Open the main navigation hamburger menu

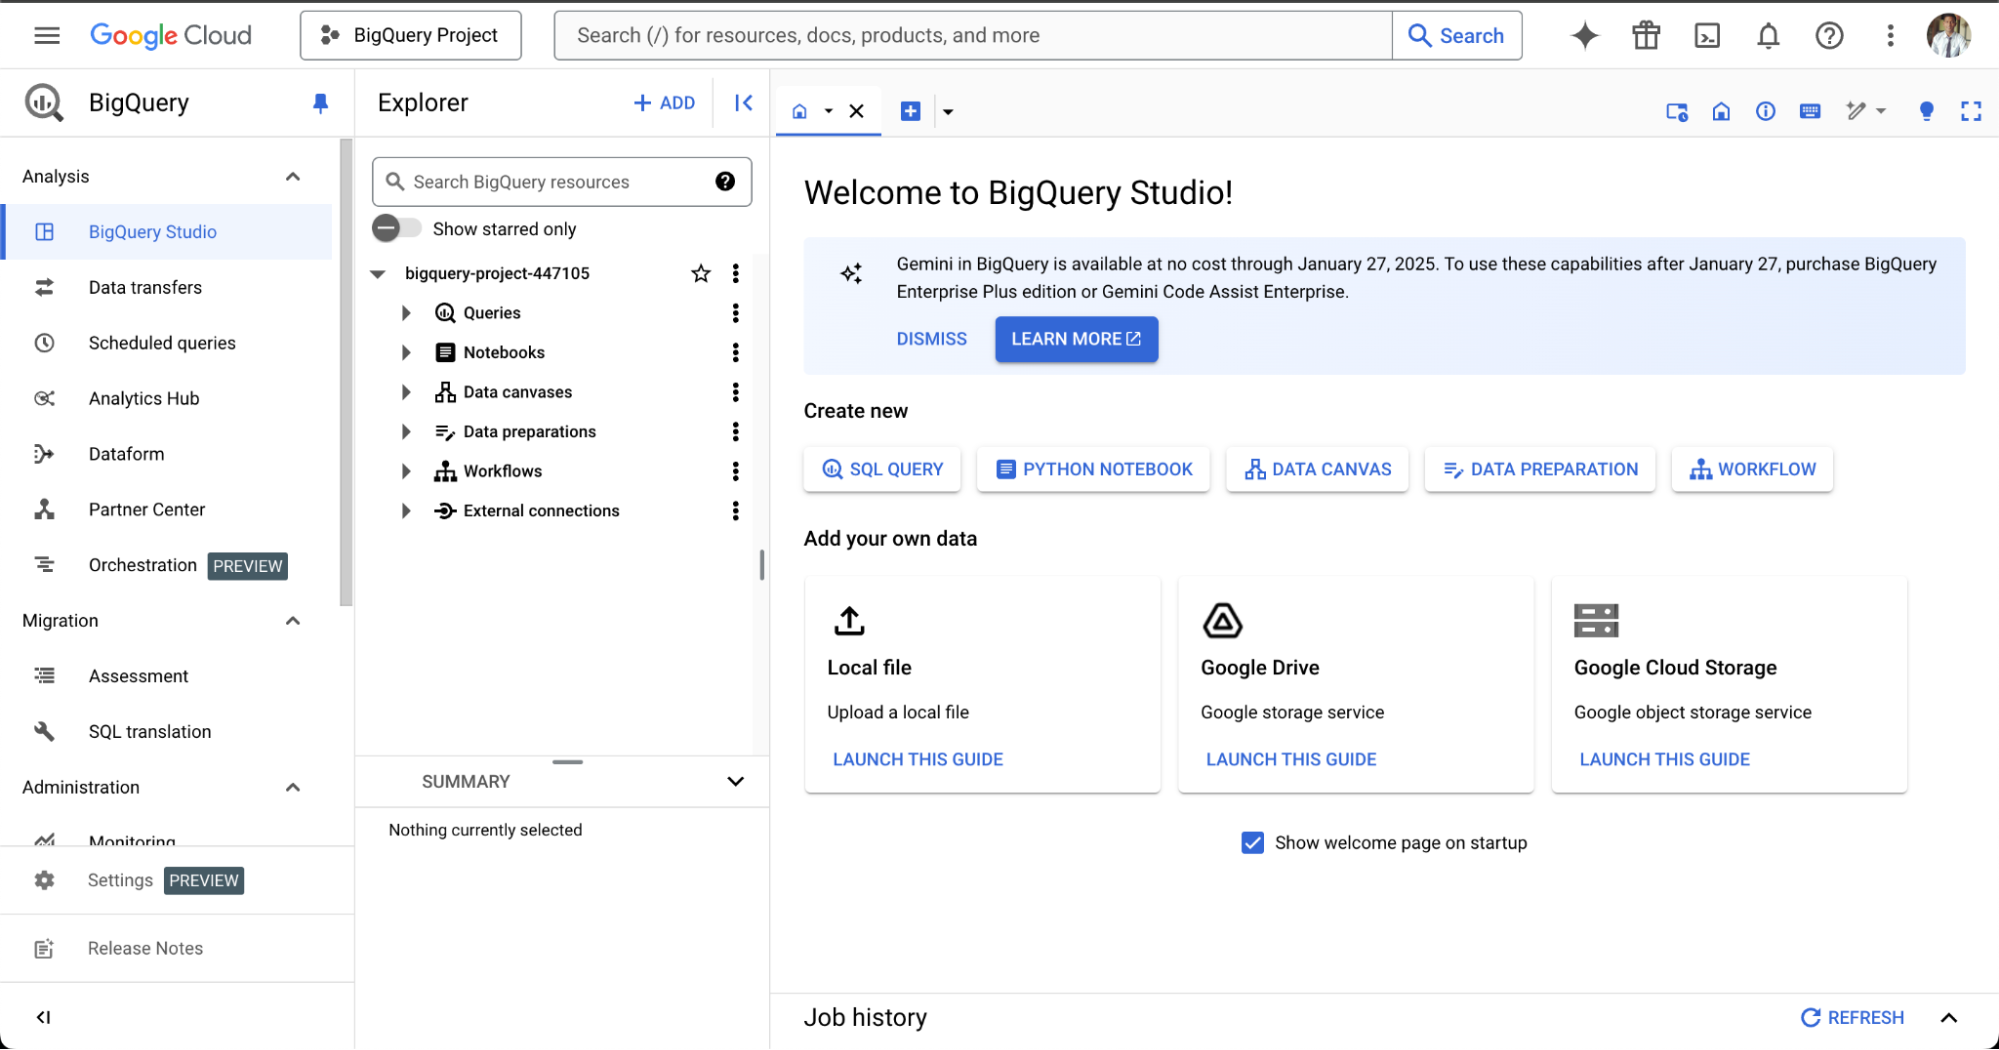(x=46, y=36)
